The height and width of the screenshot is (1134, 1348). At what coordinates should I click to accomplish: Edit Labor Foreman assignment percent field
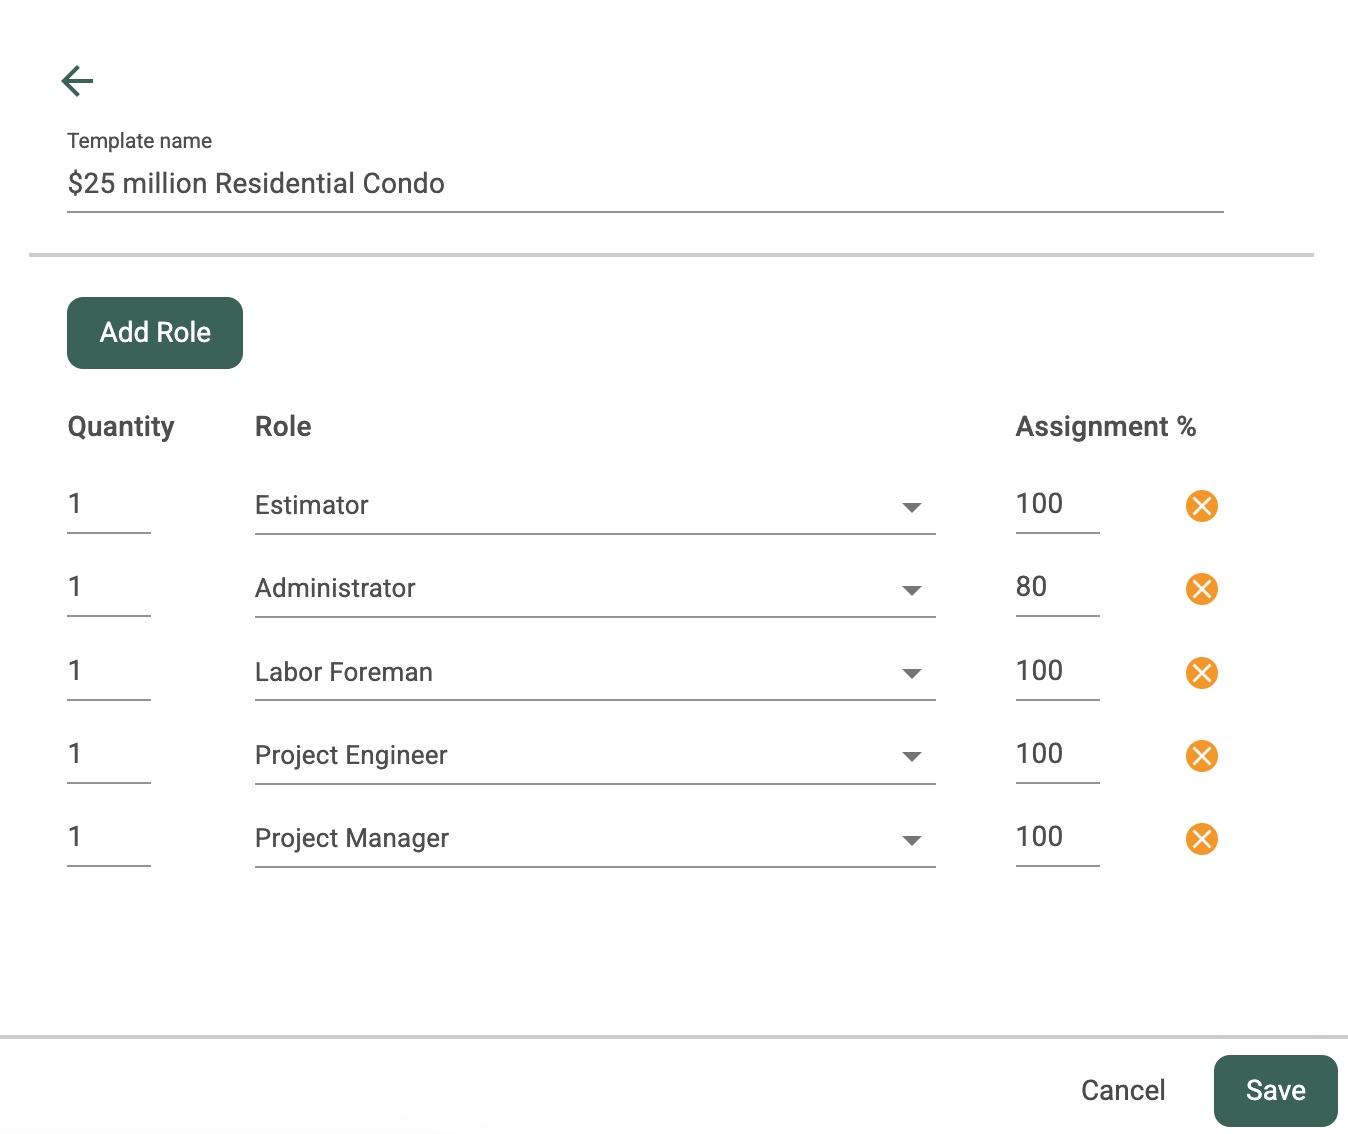point(1058,672)
